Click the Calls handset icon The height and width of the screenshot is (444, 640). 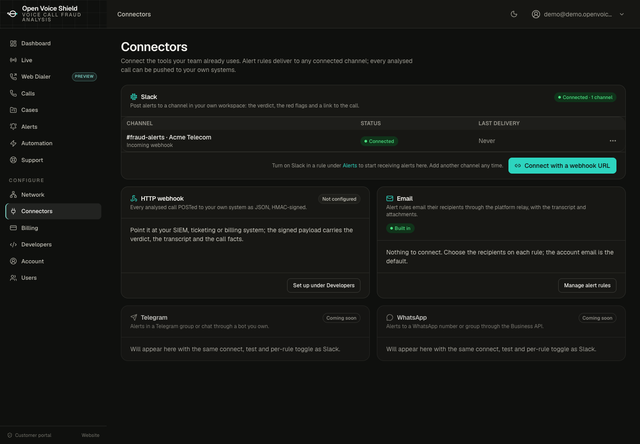pyautogui.click(x=13, y=93)
